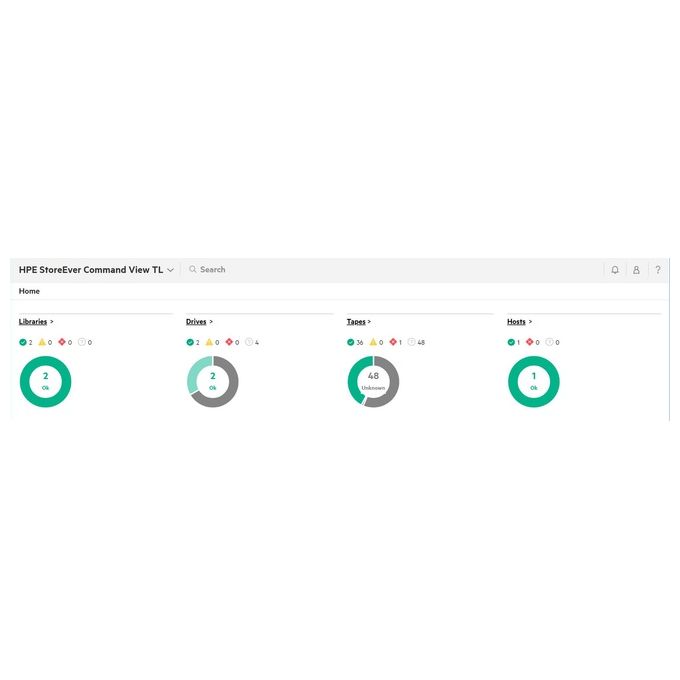Image resolution: width=680 pixels, height=680 pixels.
Task: Click the Hosts OK green check status icon
Action: [x=511, y=342]
